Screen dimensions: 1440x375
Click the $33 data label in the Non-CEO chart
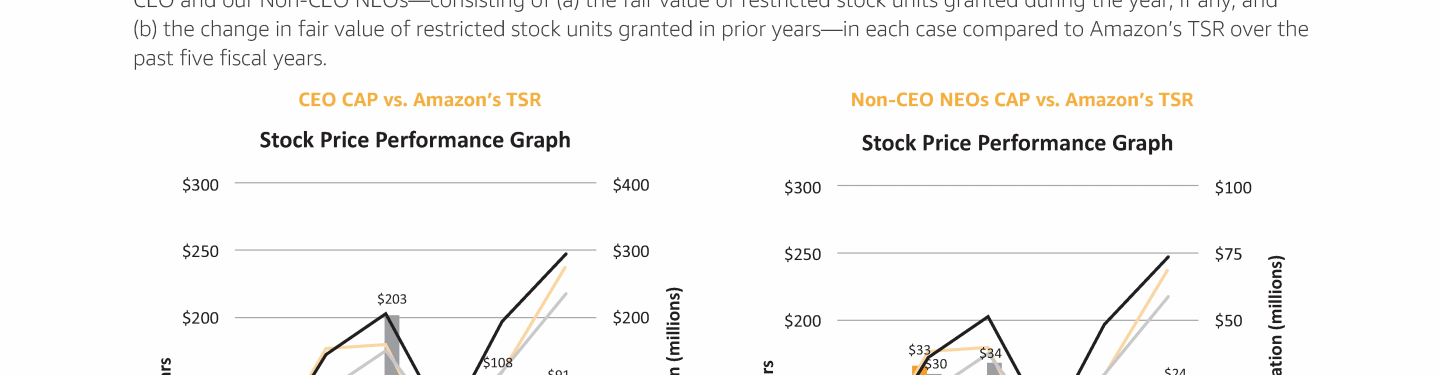(x=919, y=350)
